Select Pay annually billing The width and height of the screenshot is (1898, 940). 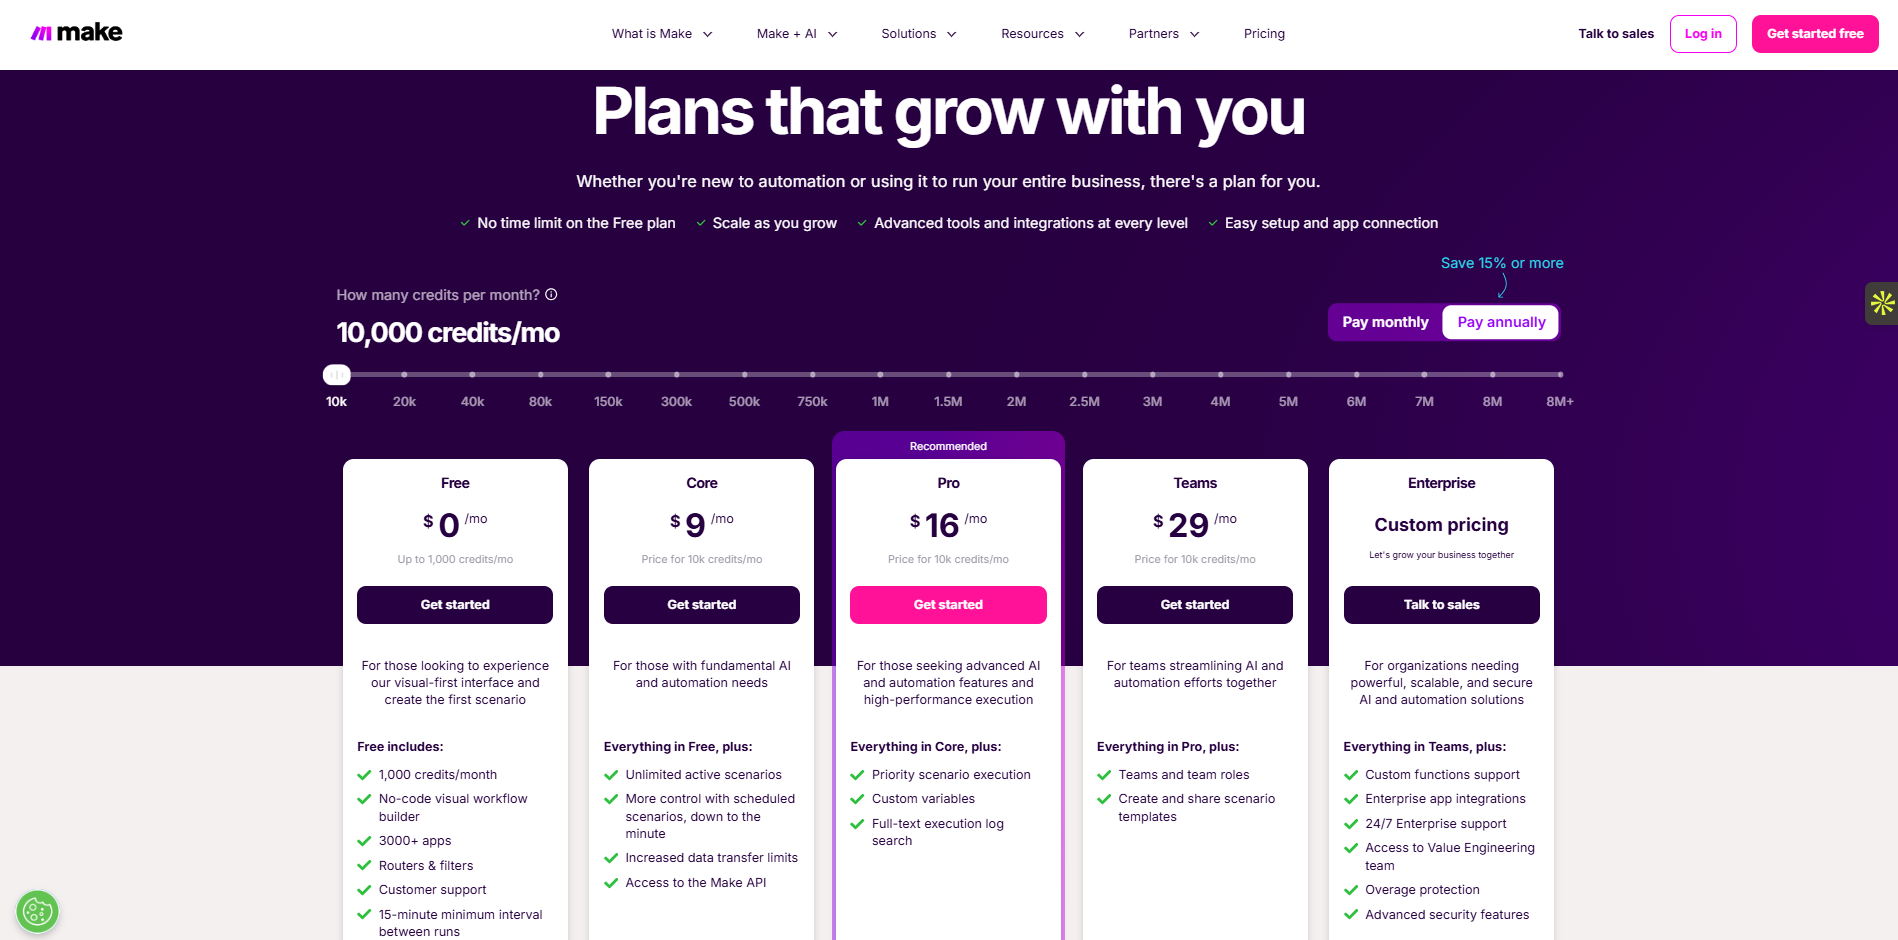click(1500, 321)
